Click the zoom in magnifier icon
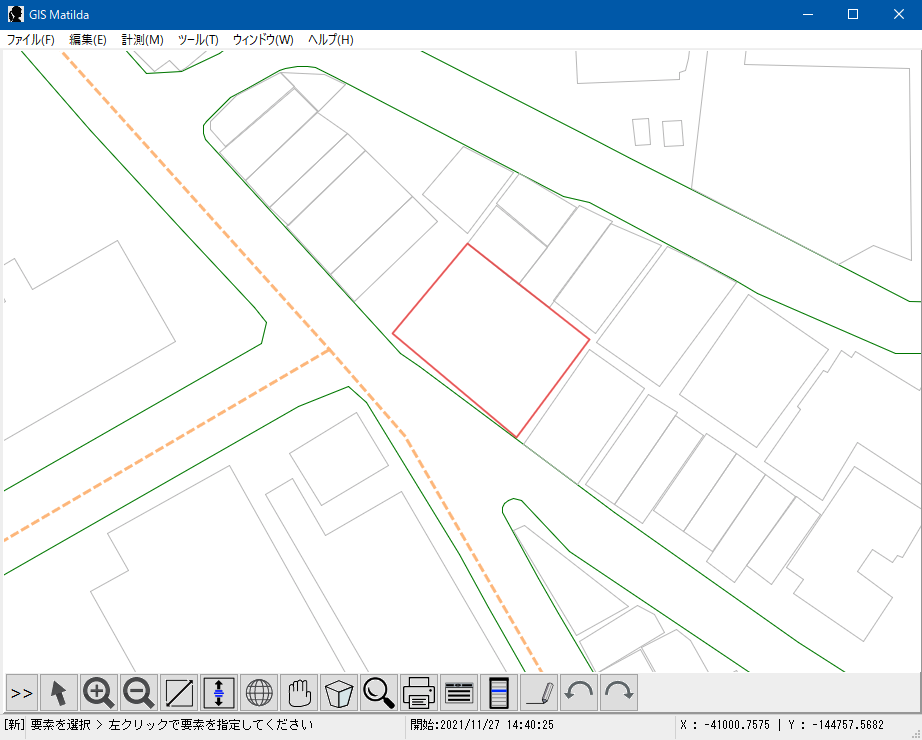This screenshot has width=922, height=740. click(x=99, y=692)
